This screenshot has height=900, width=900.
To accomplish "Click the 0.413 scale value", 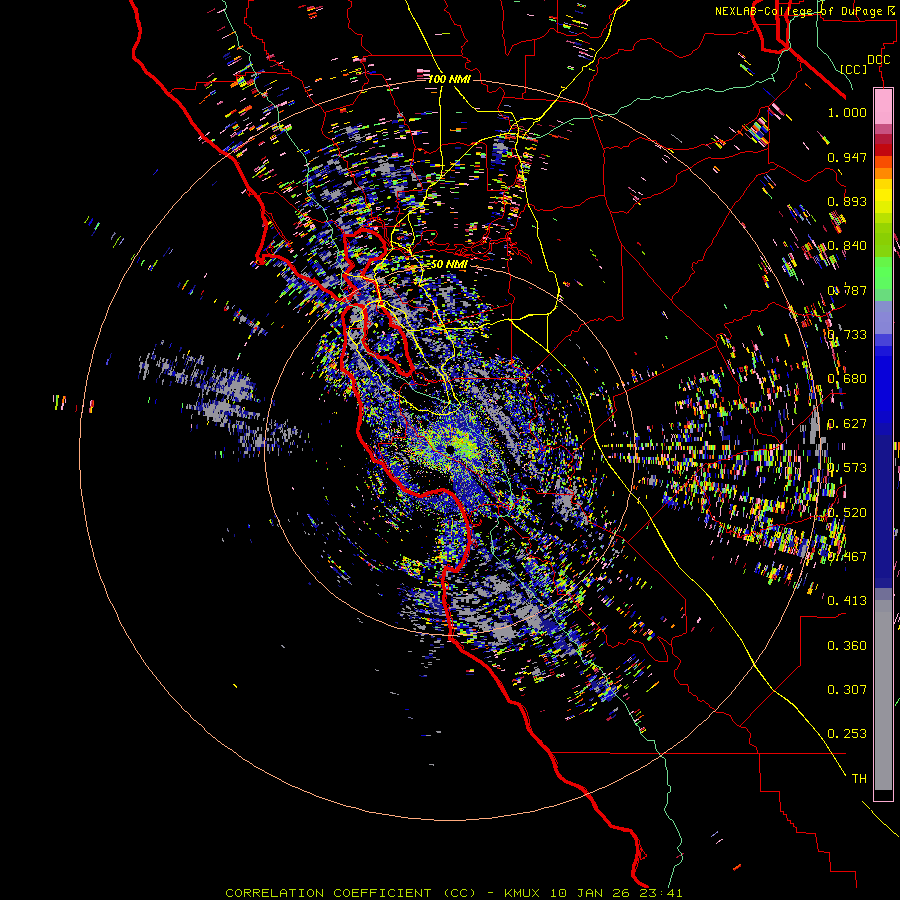I will pyautogui.click(x=847, y=601).
